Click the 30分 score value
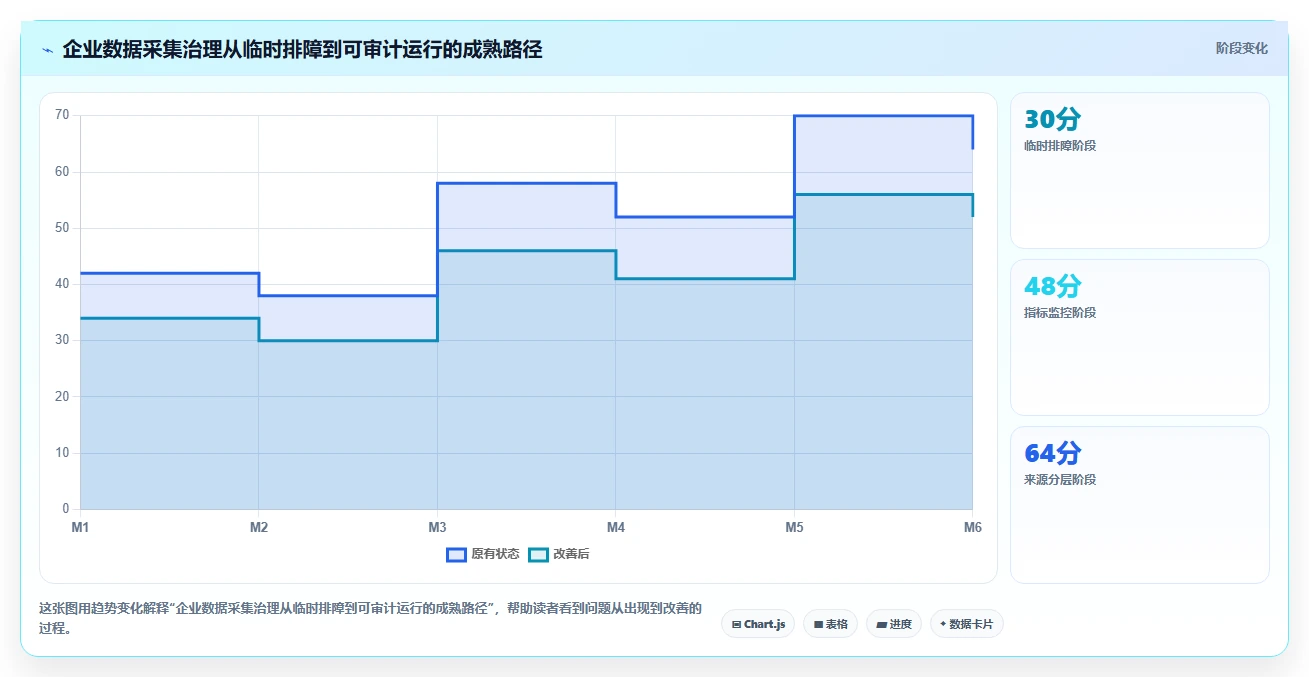Viewport: 1309px width, 677px height. point(1053,120)
